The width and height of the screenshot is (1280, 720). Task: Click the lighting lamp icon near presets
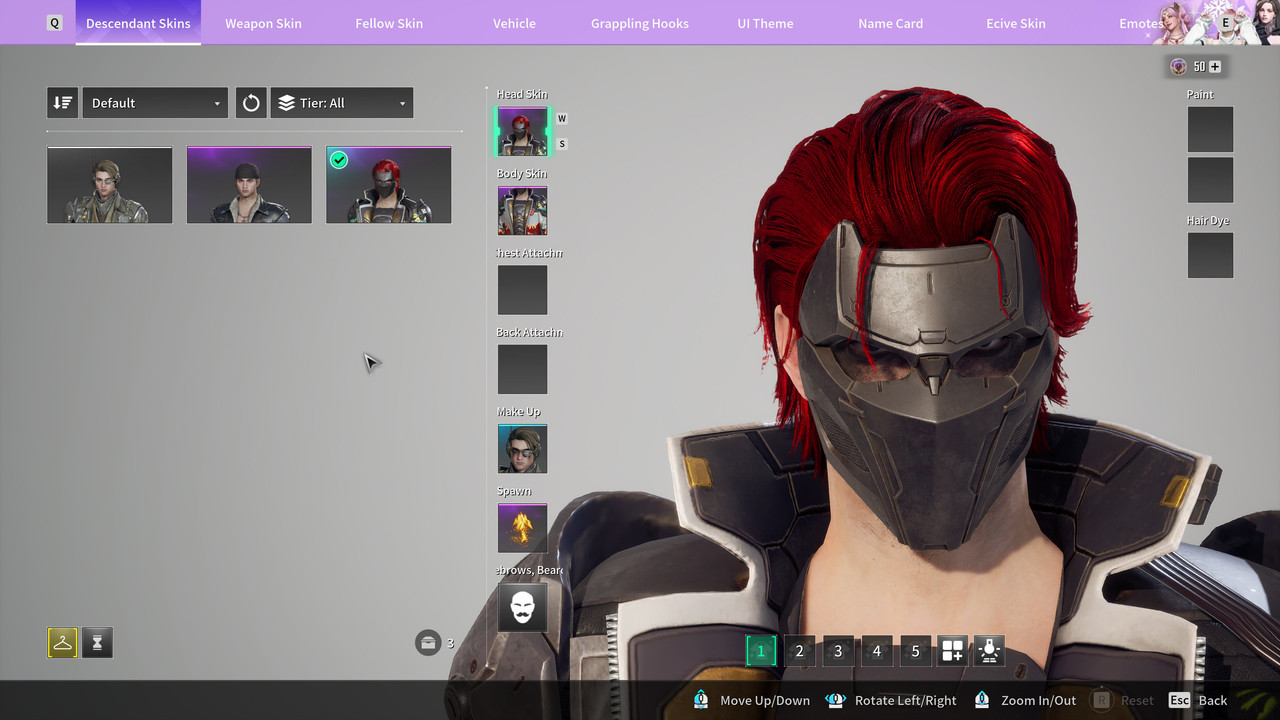(990, 651)
